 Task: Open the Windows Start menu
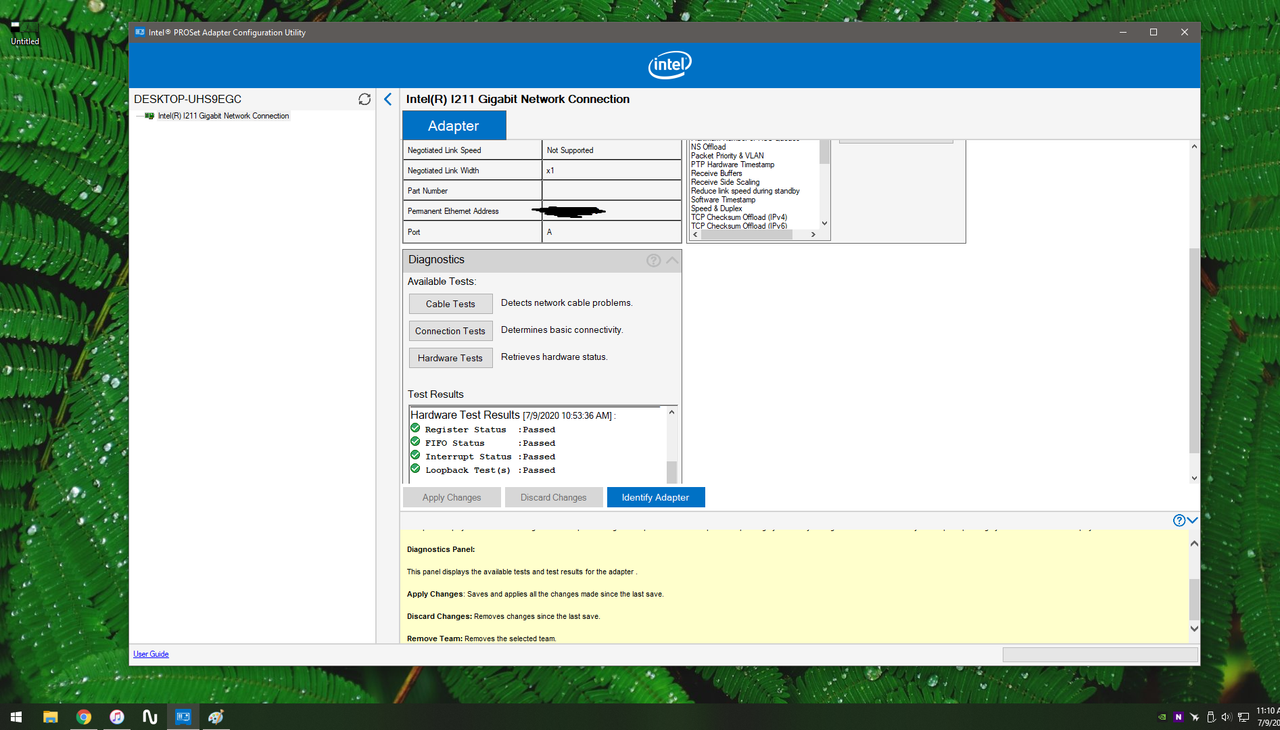(x=16, y=717)
